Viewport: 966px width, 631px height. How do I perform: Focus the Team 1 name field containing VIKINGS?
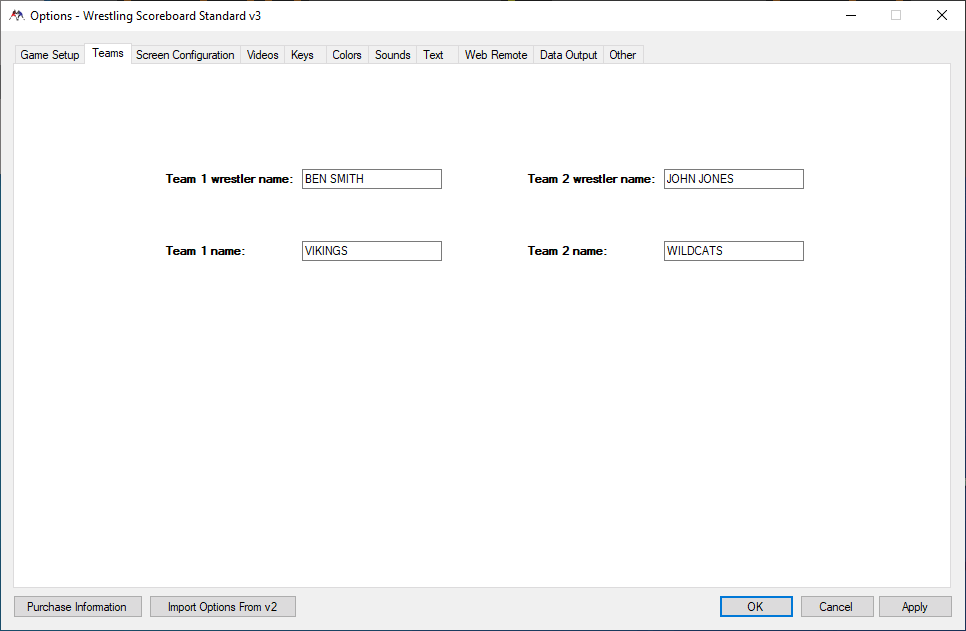click(x=371, y=251)
